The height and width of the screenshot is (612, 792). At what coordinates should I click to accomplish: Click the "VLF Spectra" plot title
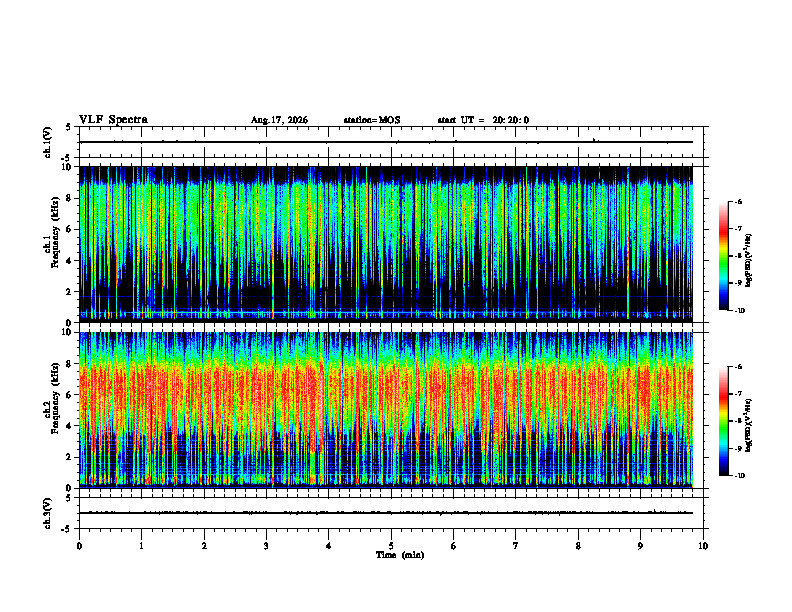click(x=113, y=120)
